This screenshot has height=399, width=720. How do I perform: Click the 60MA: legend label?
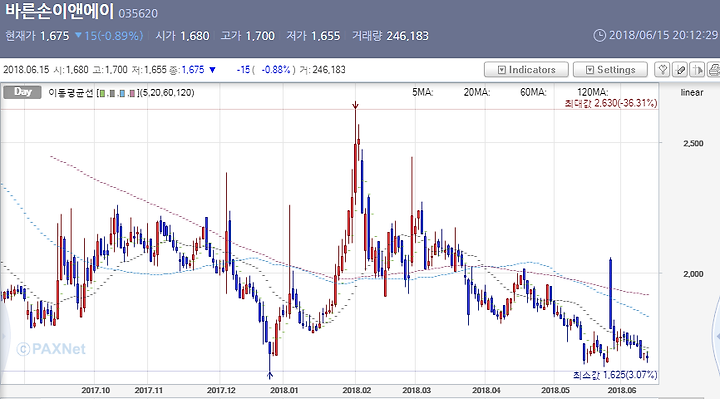pyautogui.click(x=533, y=92)
